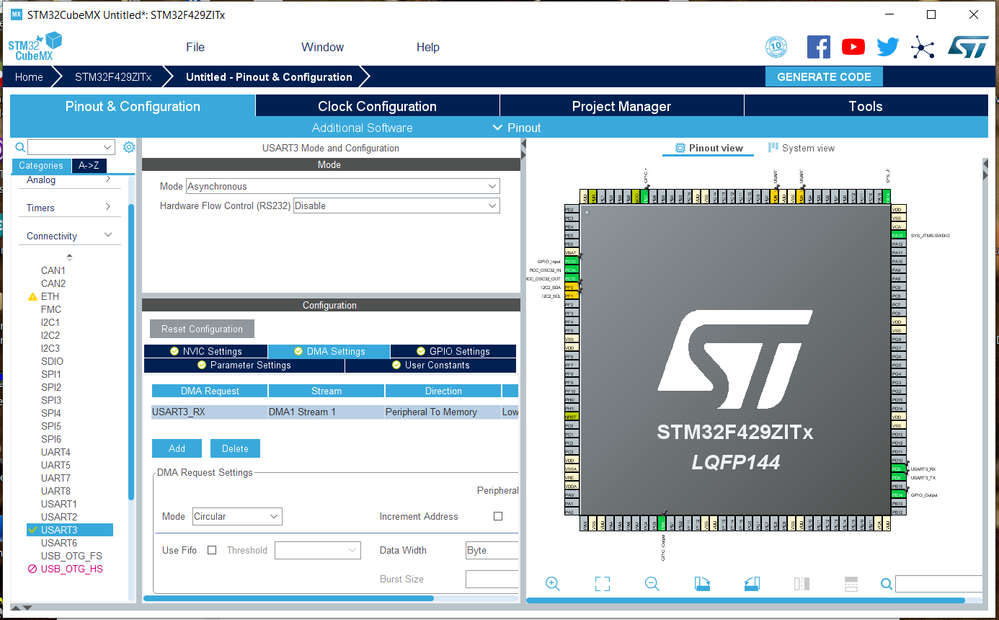This screenshot has height=620, width=999.
Task: Click the ST community network icon
Action: 922,47
